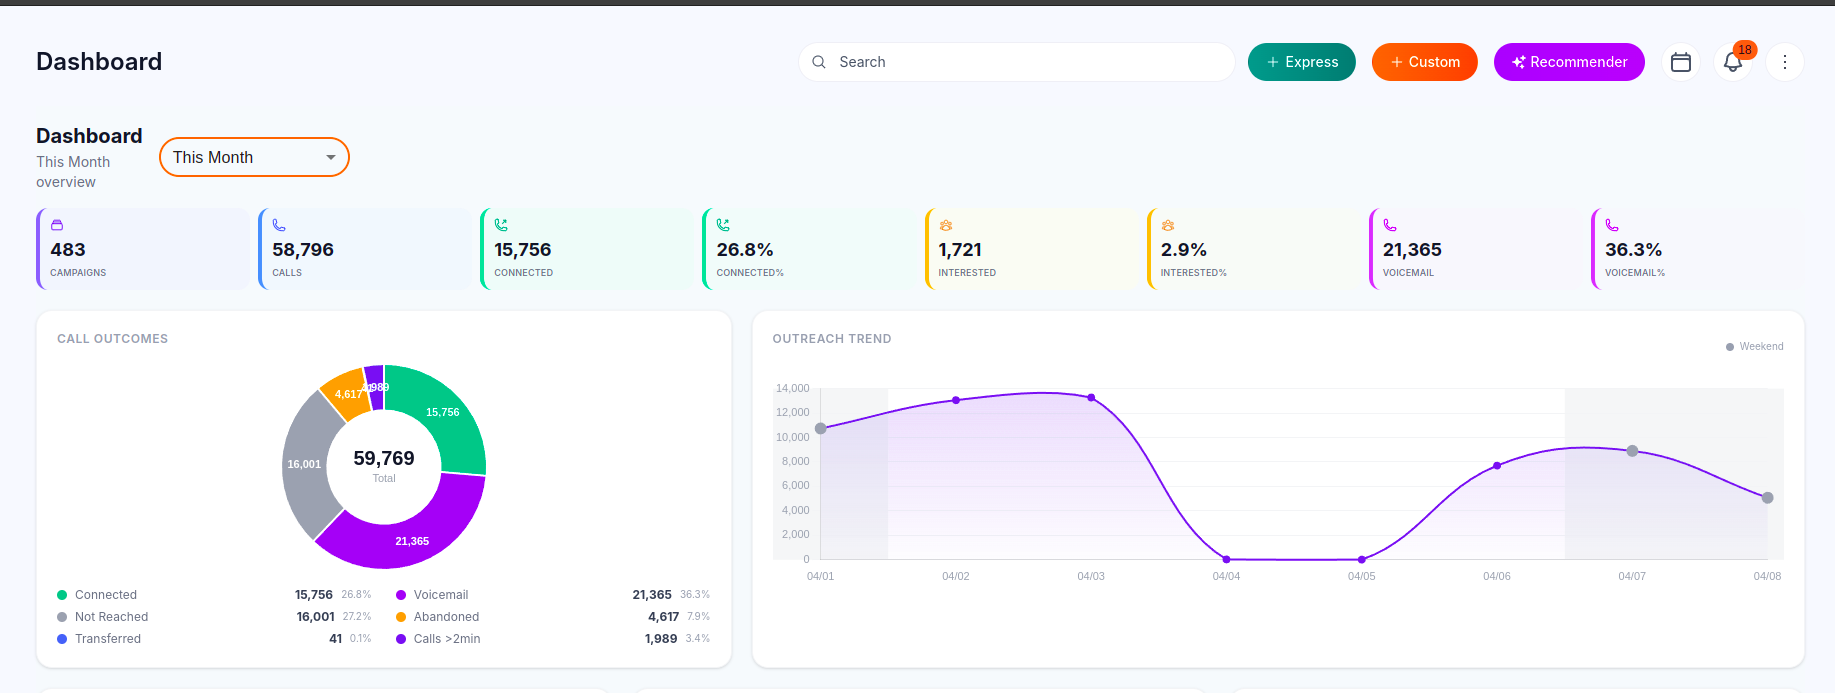Open the Recommender button

click(1568, 62)
